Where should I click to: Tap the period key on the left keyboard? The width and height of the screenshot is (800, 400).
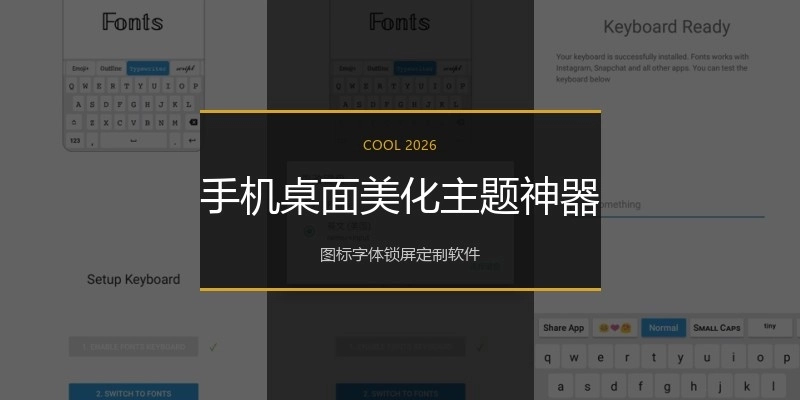pos(175,140)
